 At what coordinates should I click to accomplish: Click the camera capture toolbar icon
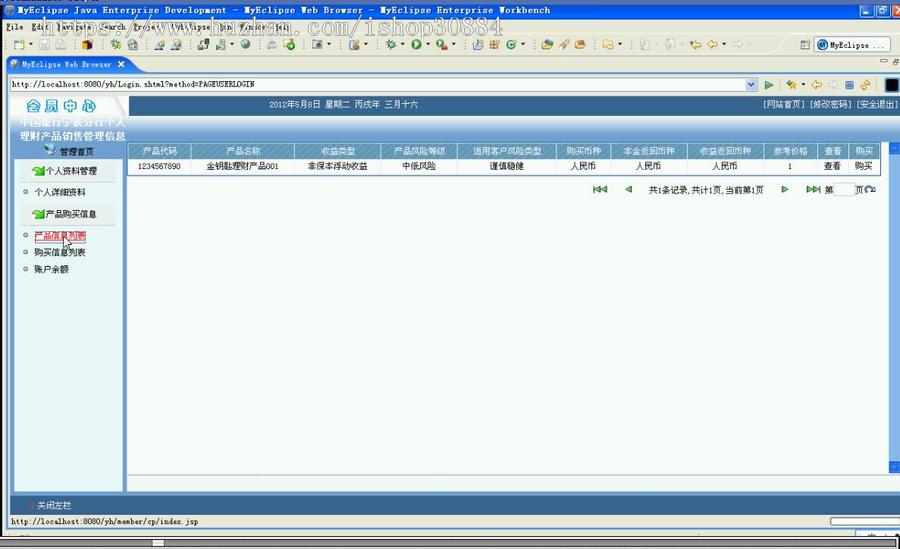[x=317, y=44]
